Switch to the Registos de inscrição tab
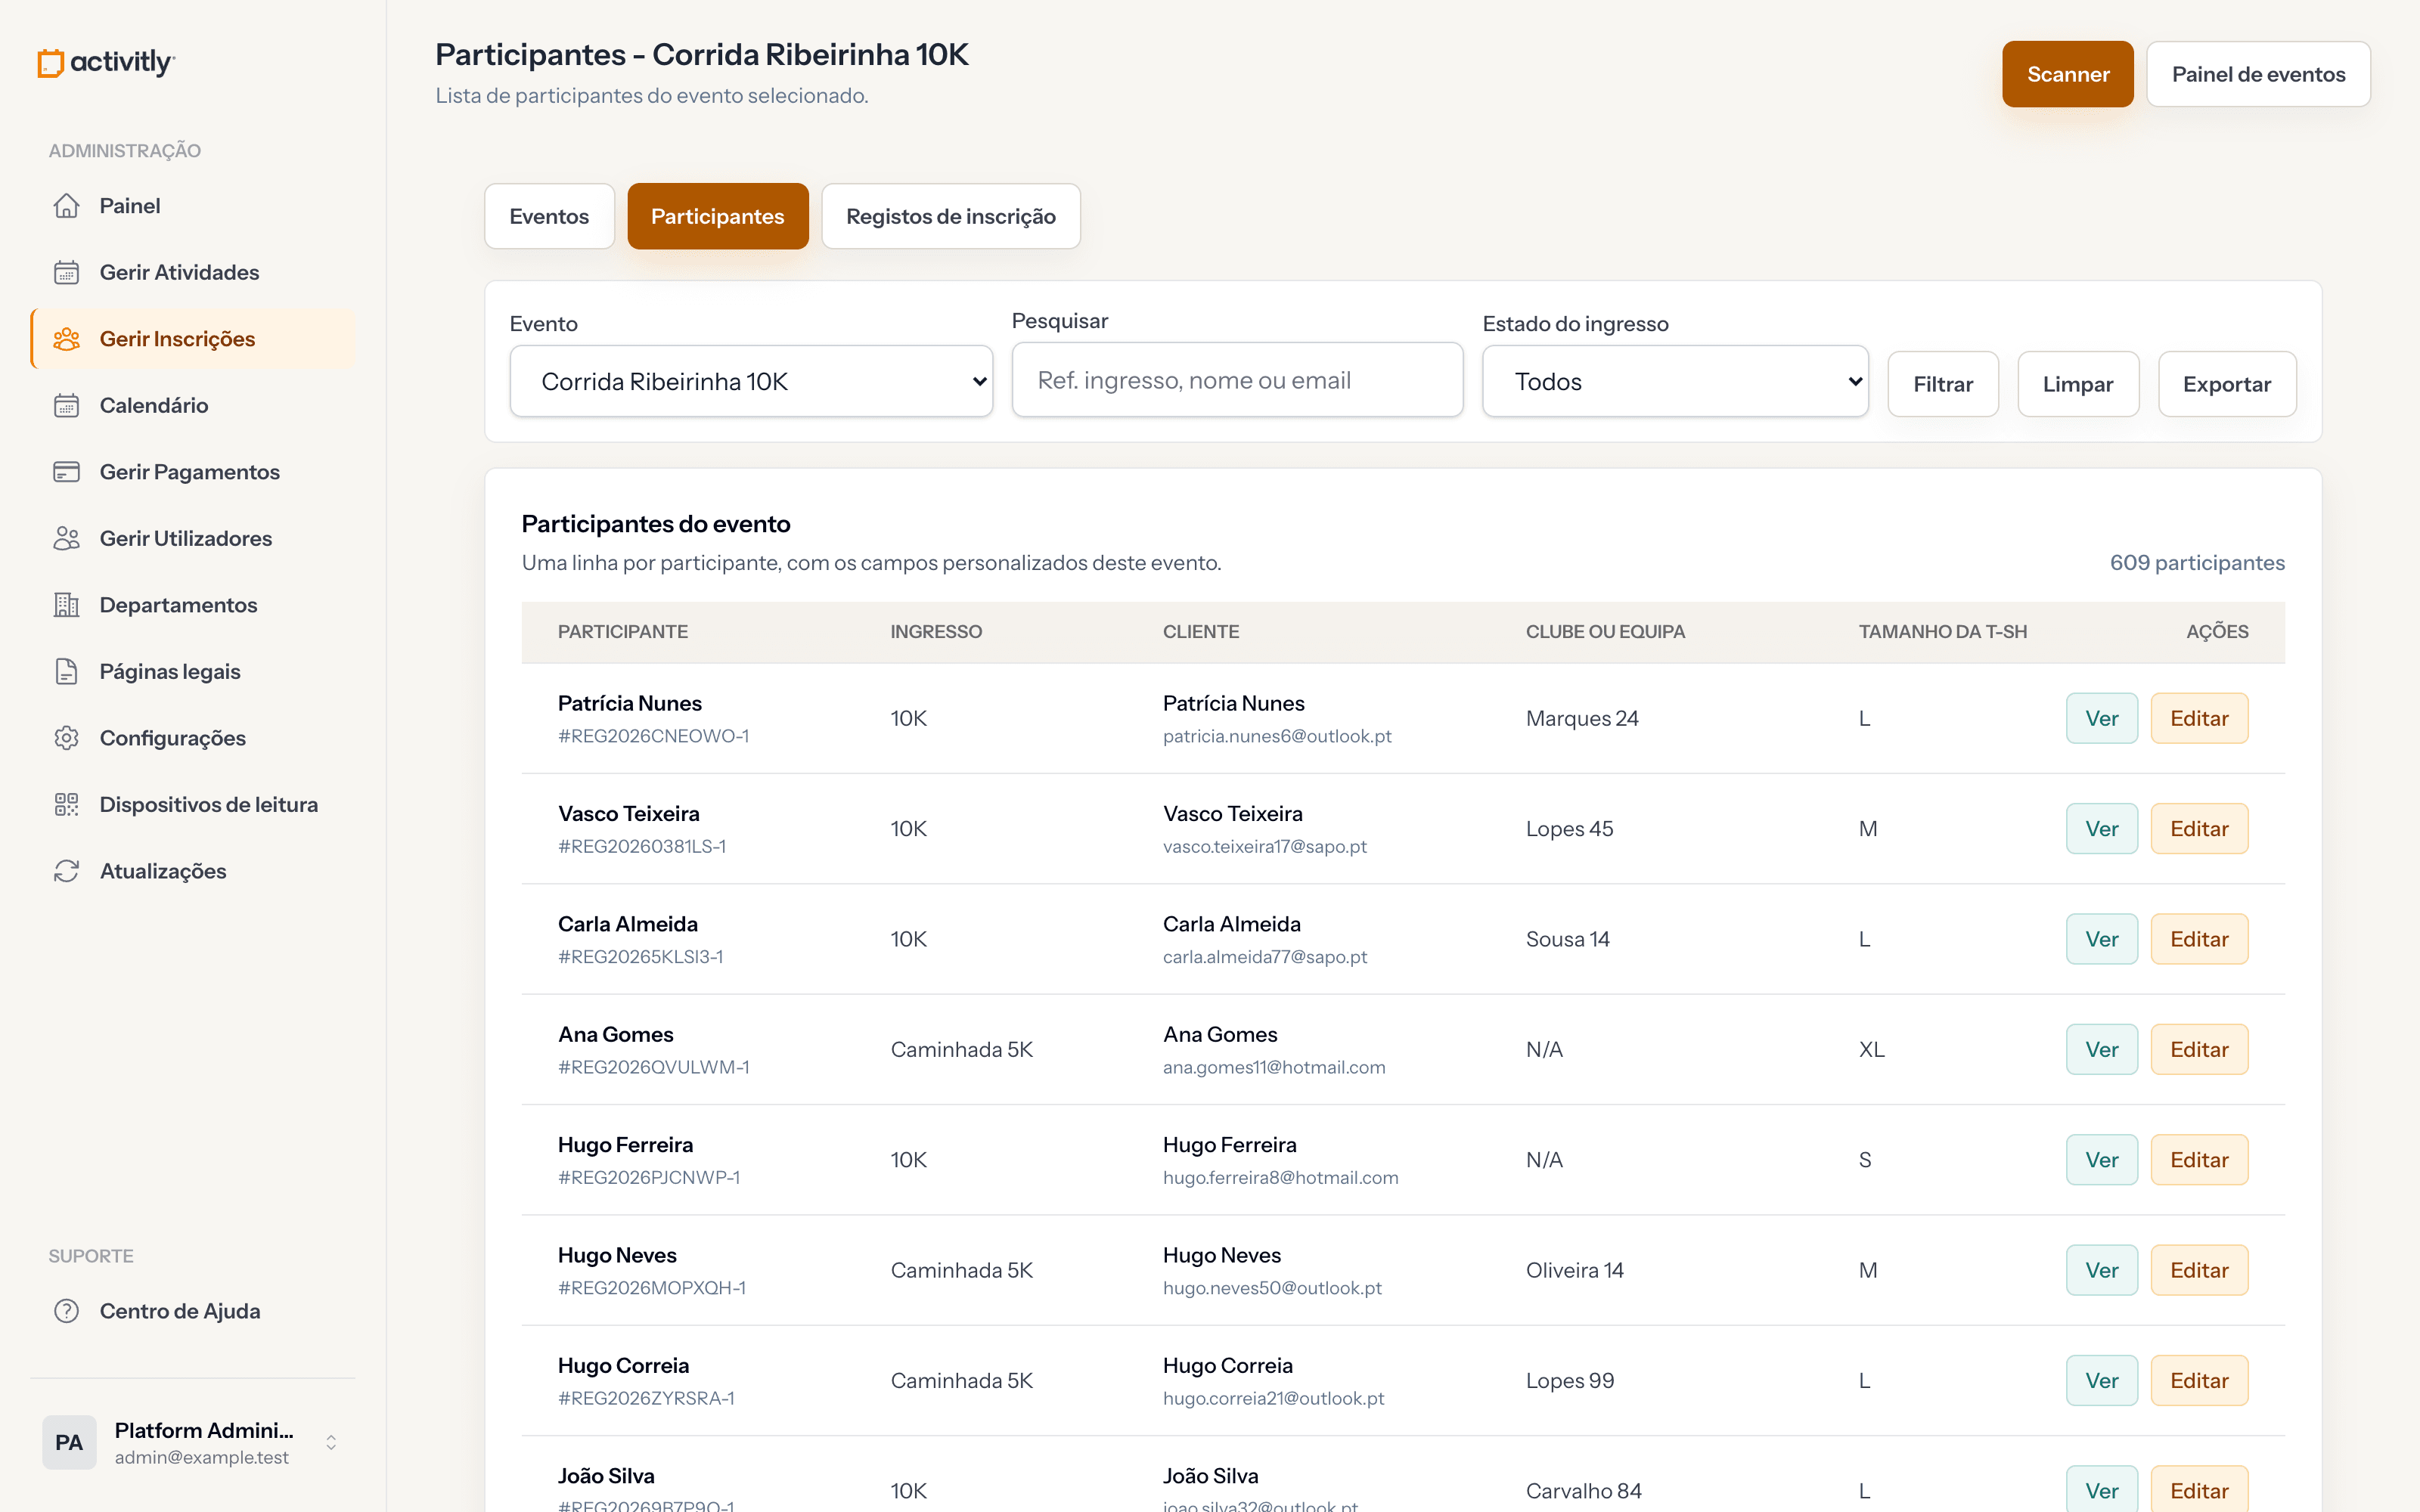Viewport: 2420px width, 1512px height. click(951, 216)
